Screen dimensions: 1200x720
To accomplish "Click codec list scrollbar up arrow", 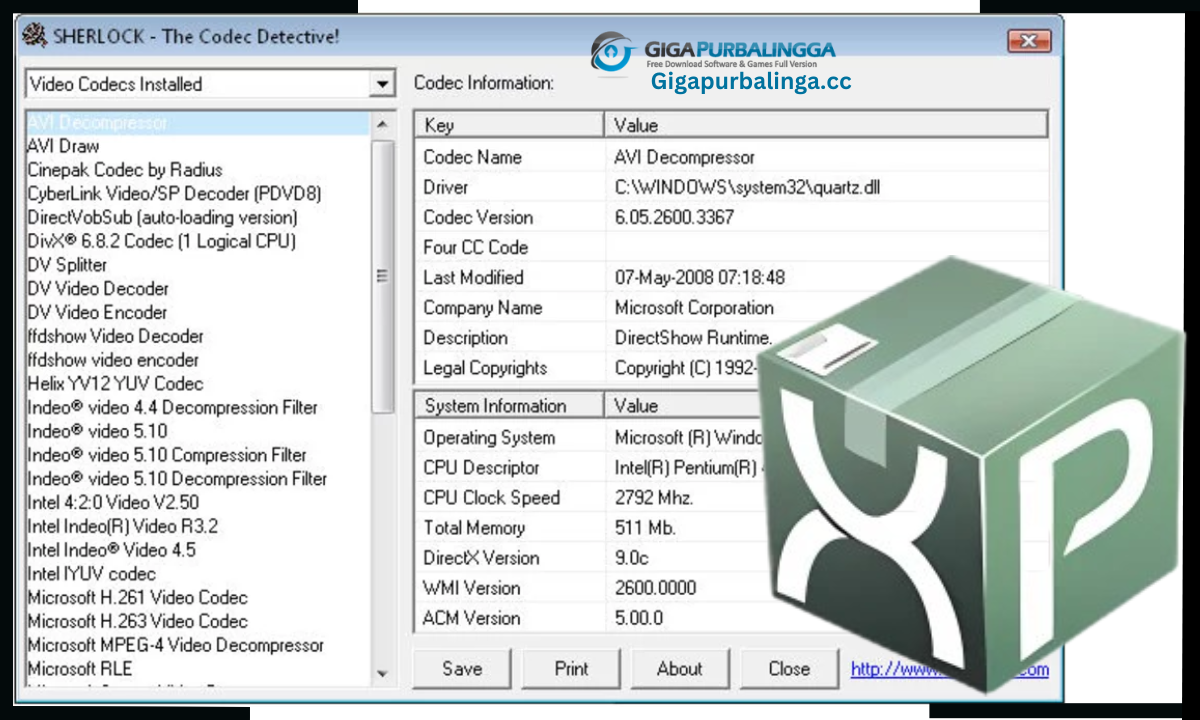I will click(382, 124).
